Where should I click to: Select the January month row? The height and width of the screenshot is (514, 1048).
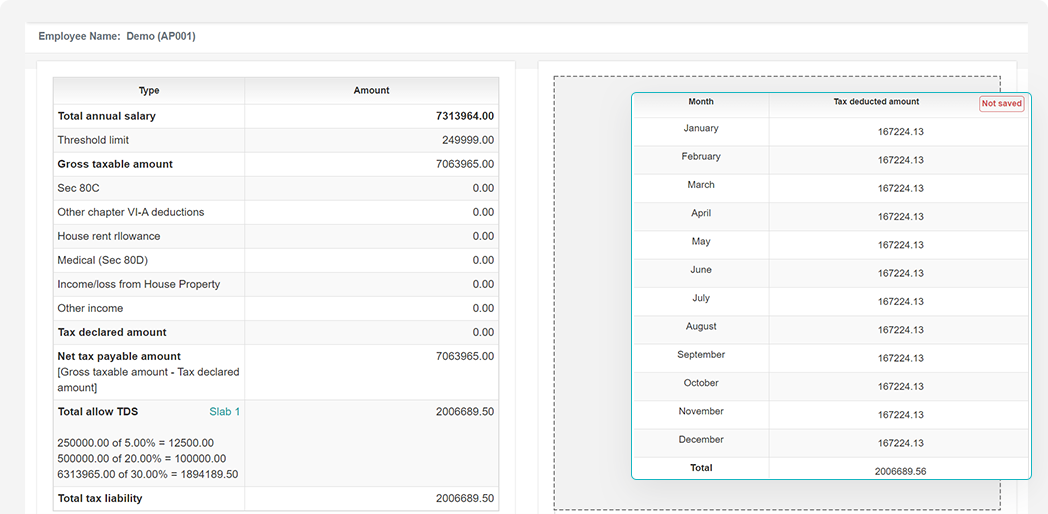coord(701,129)
